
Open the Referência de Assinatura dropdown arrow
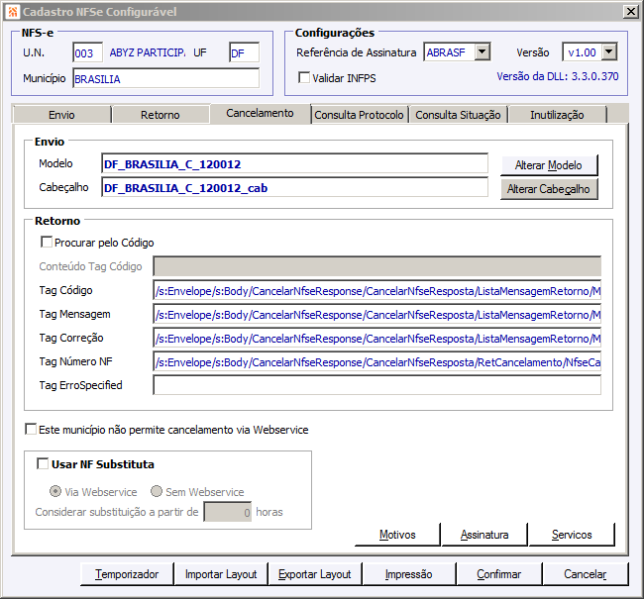(x=482, y=52)
